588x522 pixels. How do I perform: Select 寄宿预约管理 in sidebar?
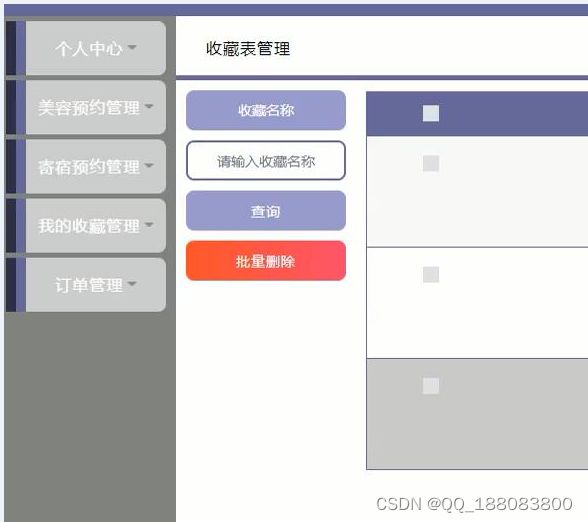(x=96, y=166)
